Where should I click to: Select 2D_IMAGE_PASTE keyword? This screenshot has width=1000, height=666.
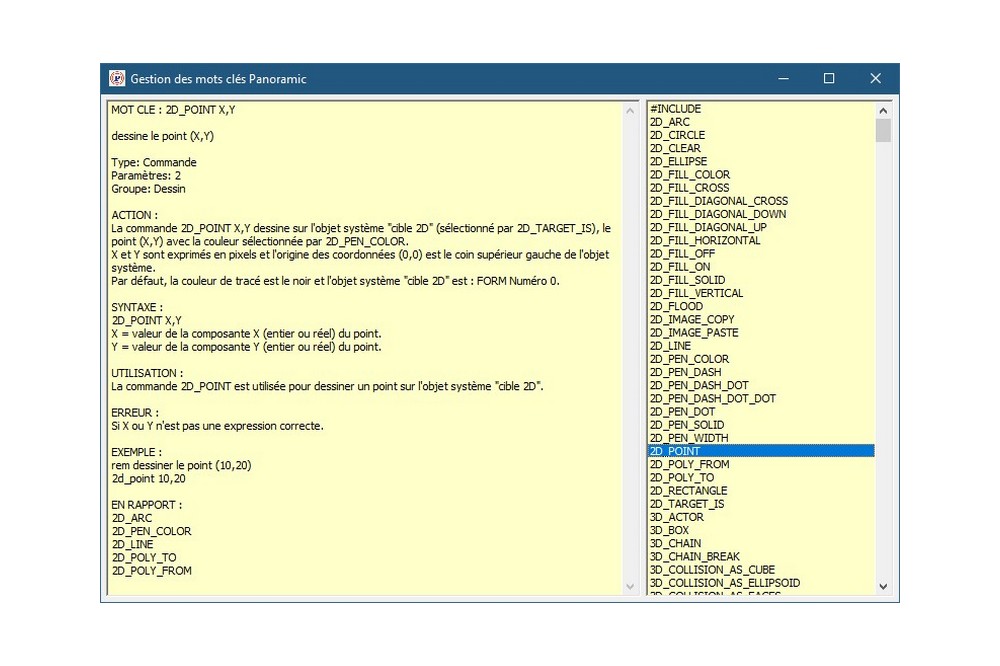[761, 333]
